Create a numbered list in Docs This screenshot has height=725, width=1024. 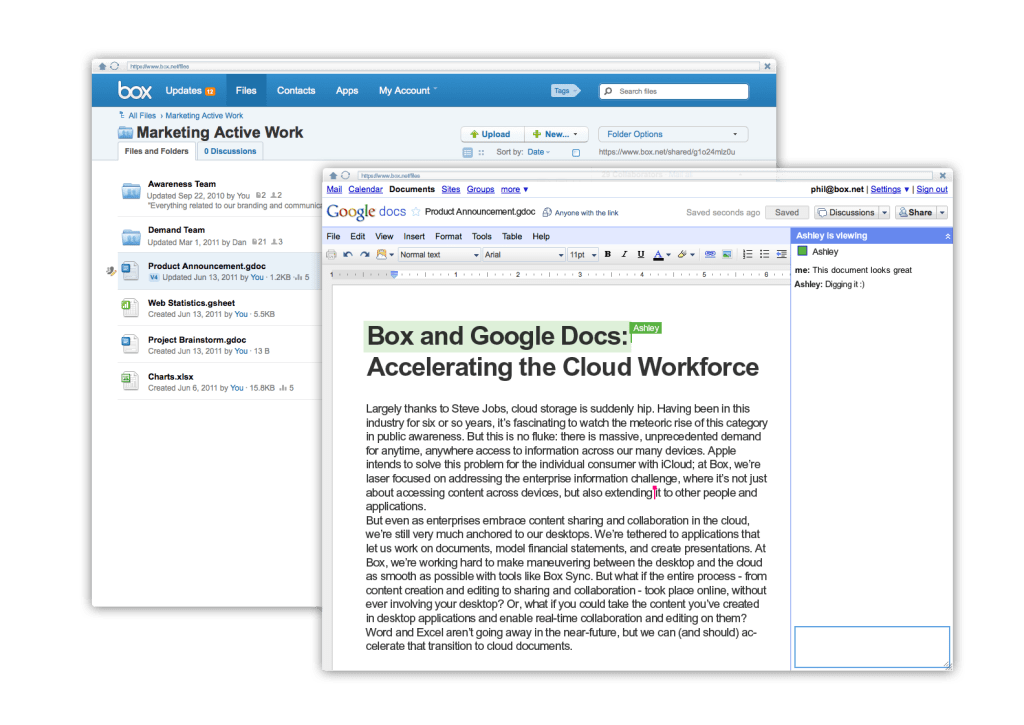(x=748, y=254)
